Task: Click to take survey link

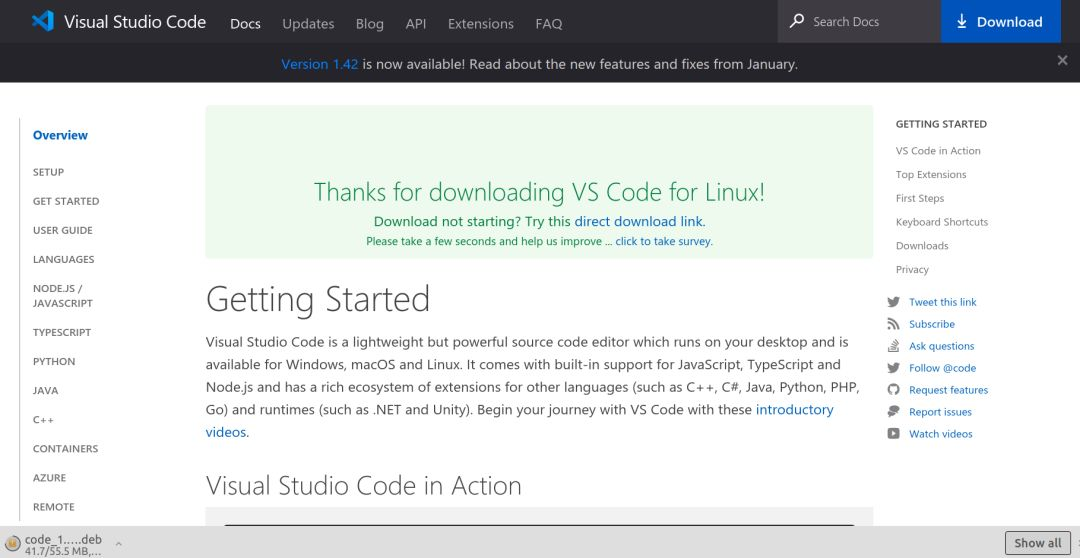Action: click(664, 241)
